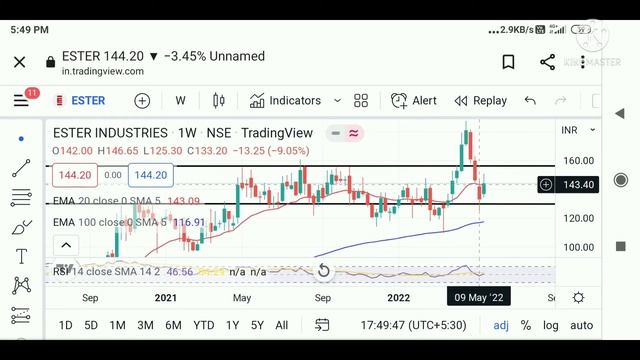Set range to 5D
Image resolution: width=640 pixels, height=360 pixels.
[x=91, y=325]
